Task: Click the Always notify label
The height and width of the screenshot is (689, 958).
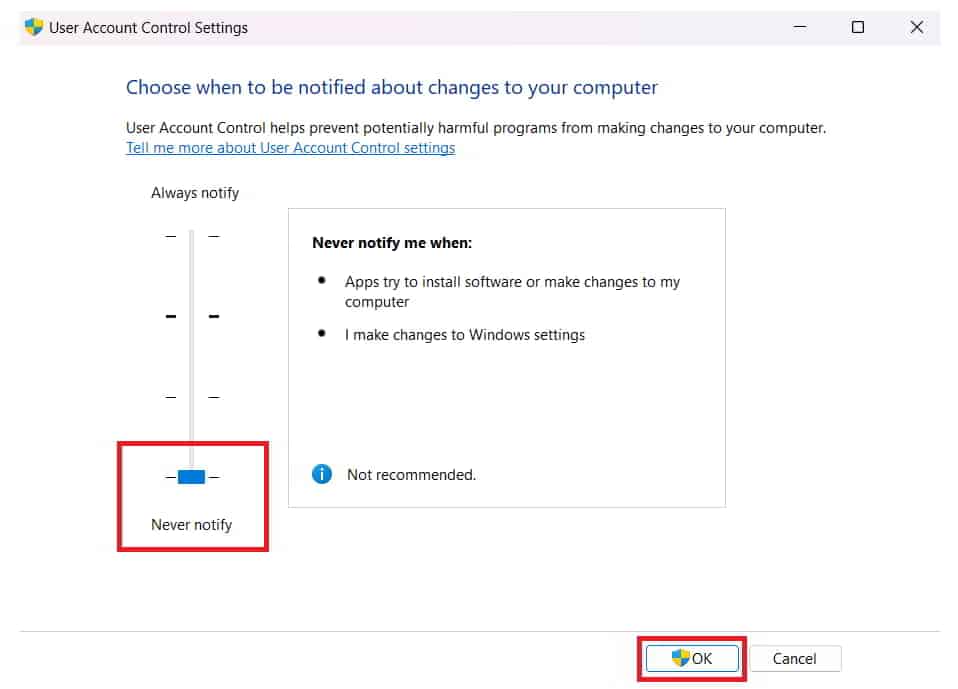Action: point(195,193)
